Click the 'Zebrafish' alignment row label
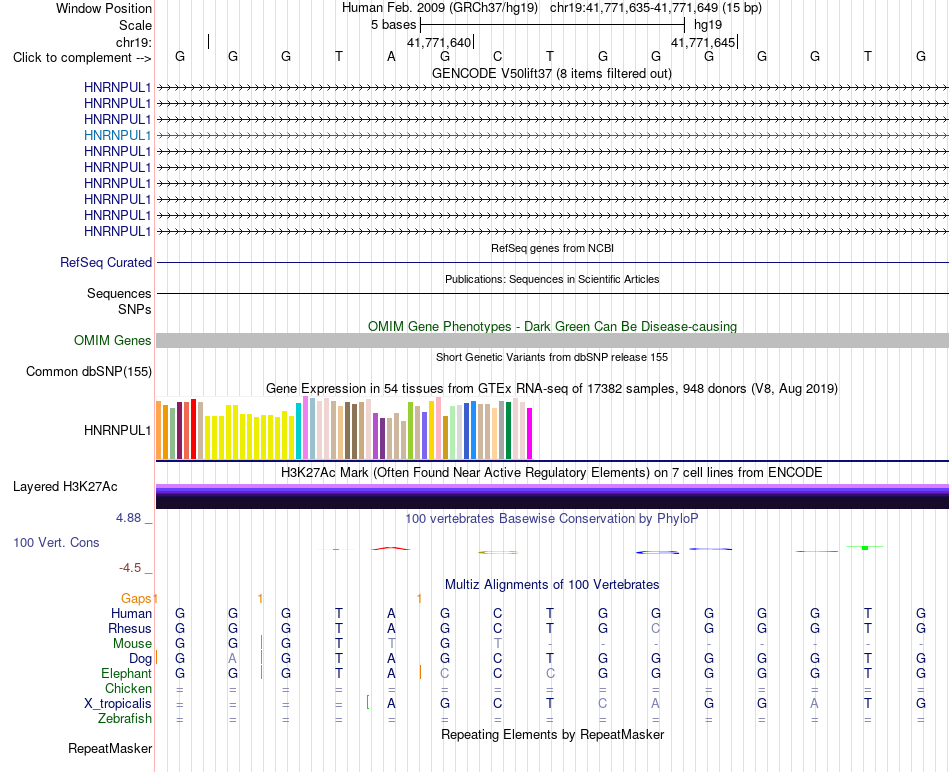The width and height of the screenshot is (950, 772). (x=125, y=719)
